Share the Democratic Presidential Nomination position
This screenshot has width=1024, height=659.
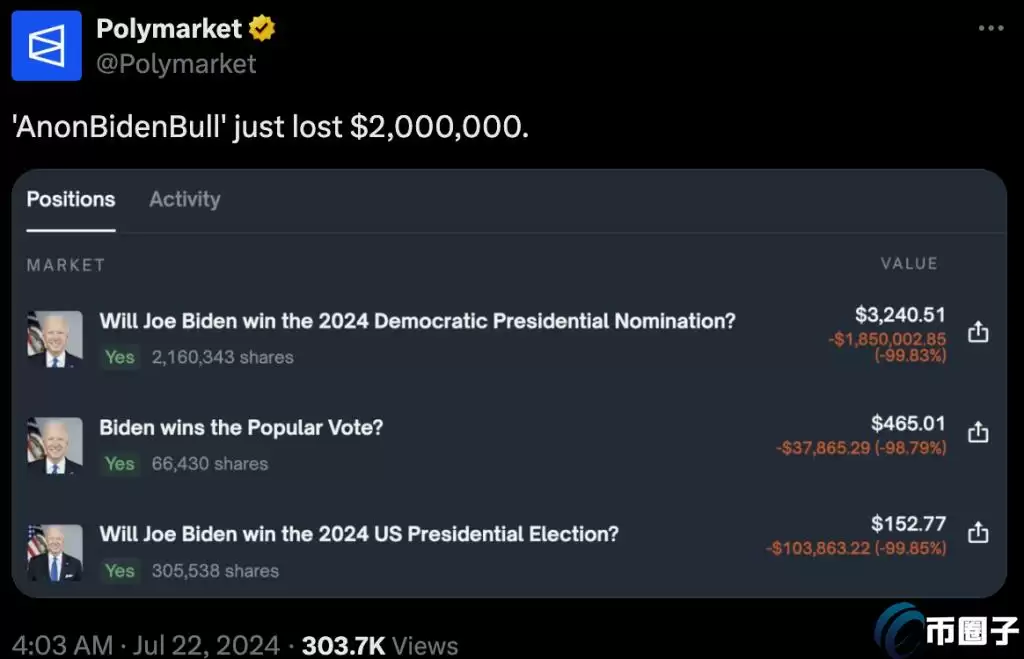[x=978, y=332]
